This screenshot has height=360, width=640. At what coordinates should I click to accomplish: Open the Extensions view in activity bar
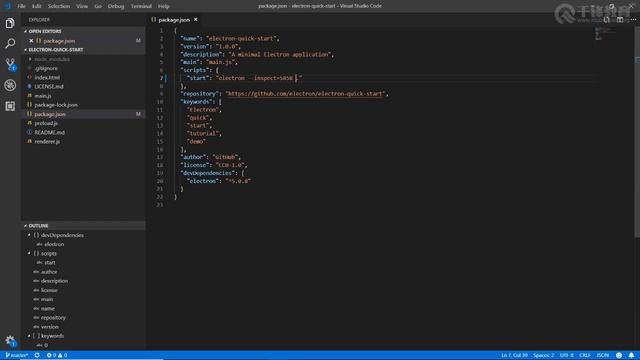point(10,106)
